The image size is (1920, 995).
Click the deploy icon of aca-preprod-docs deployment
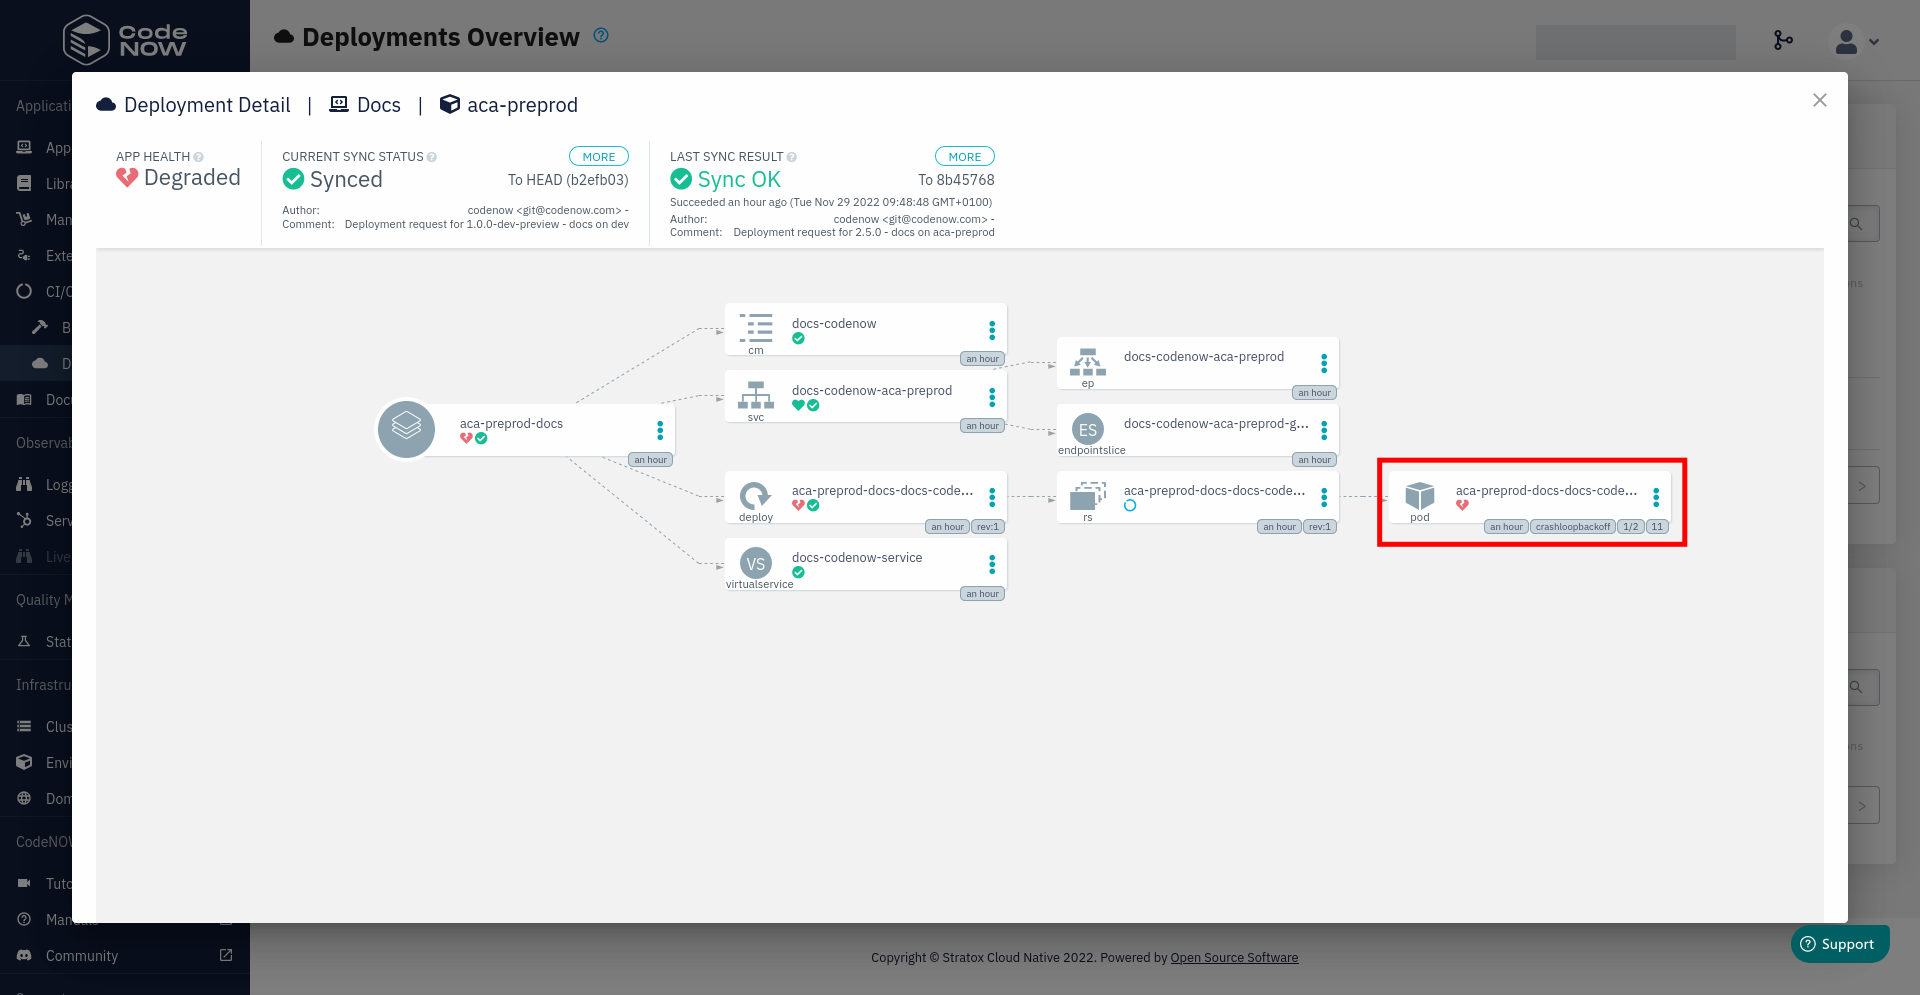(x=756, y=496)
